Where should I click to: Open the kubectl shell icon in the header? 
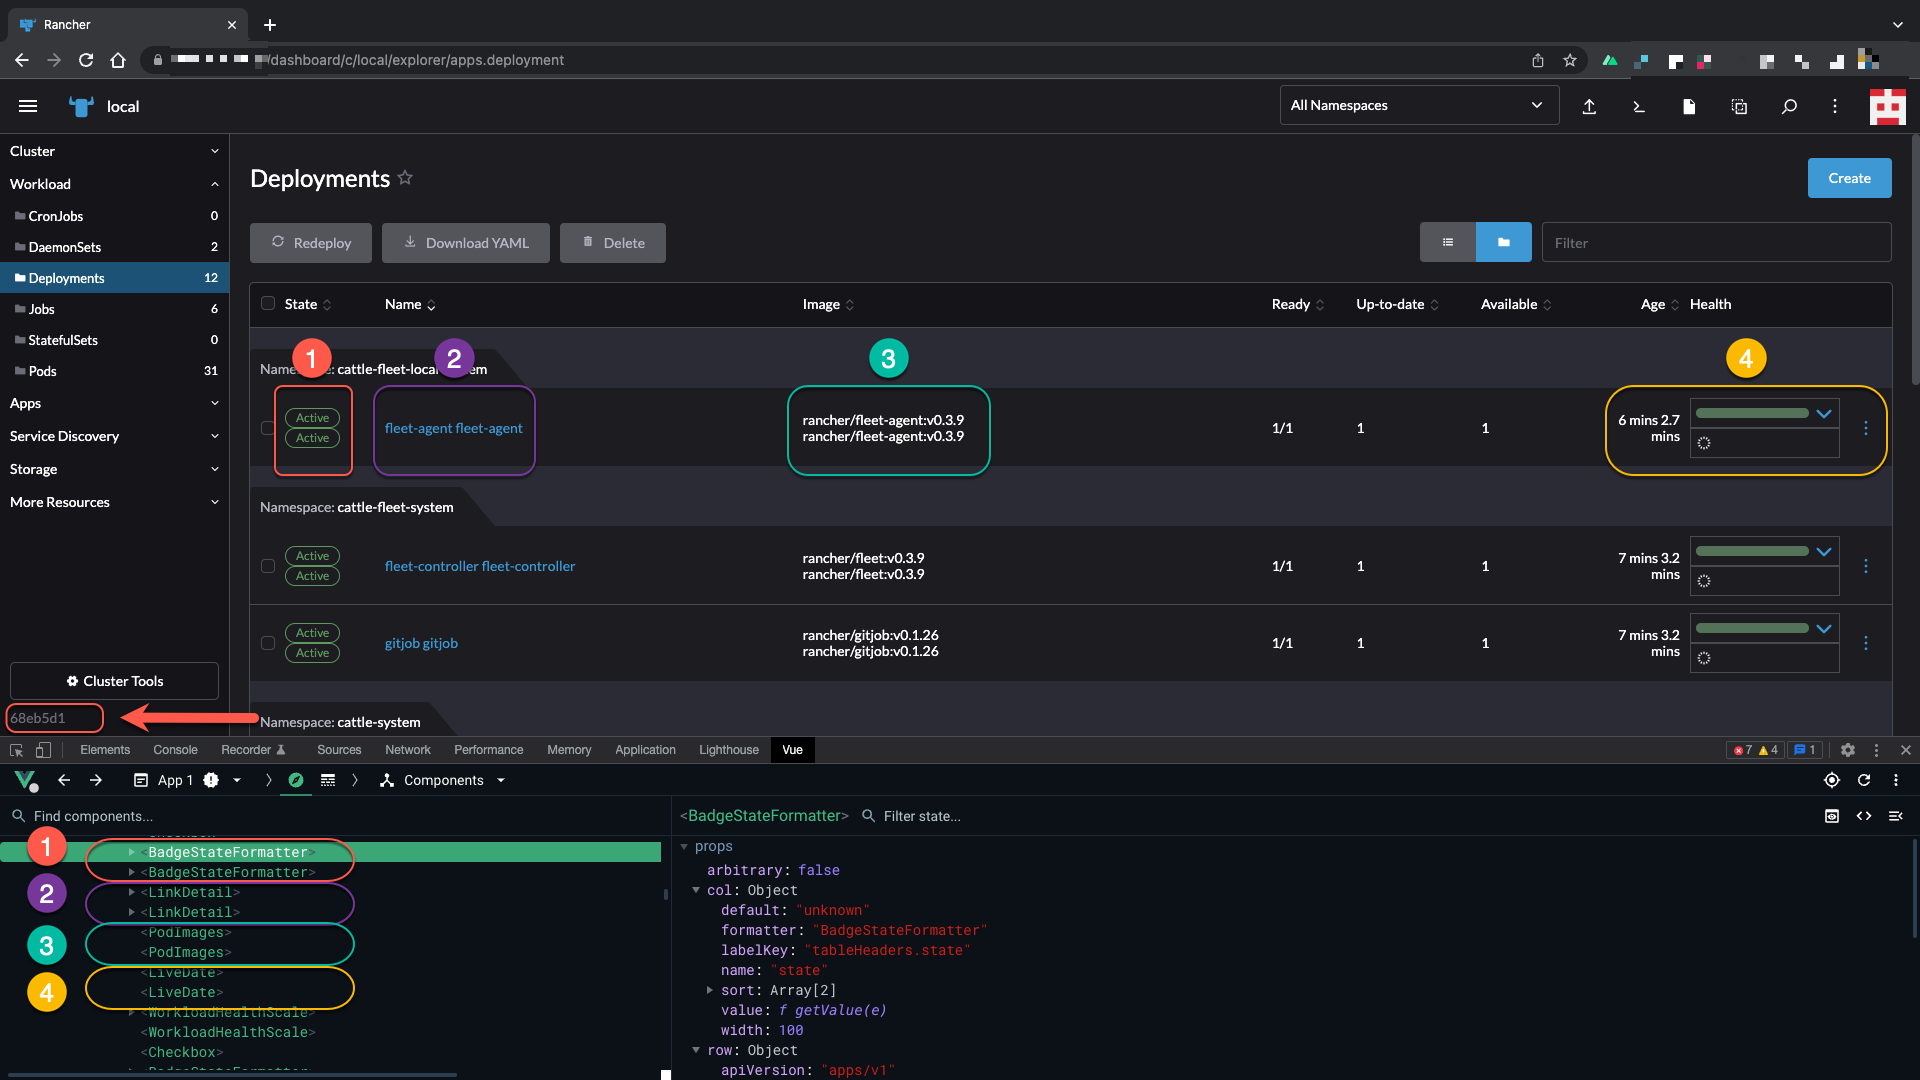click(x=1639, y=106)
